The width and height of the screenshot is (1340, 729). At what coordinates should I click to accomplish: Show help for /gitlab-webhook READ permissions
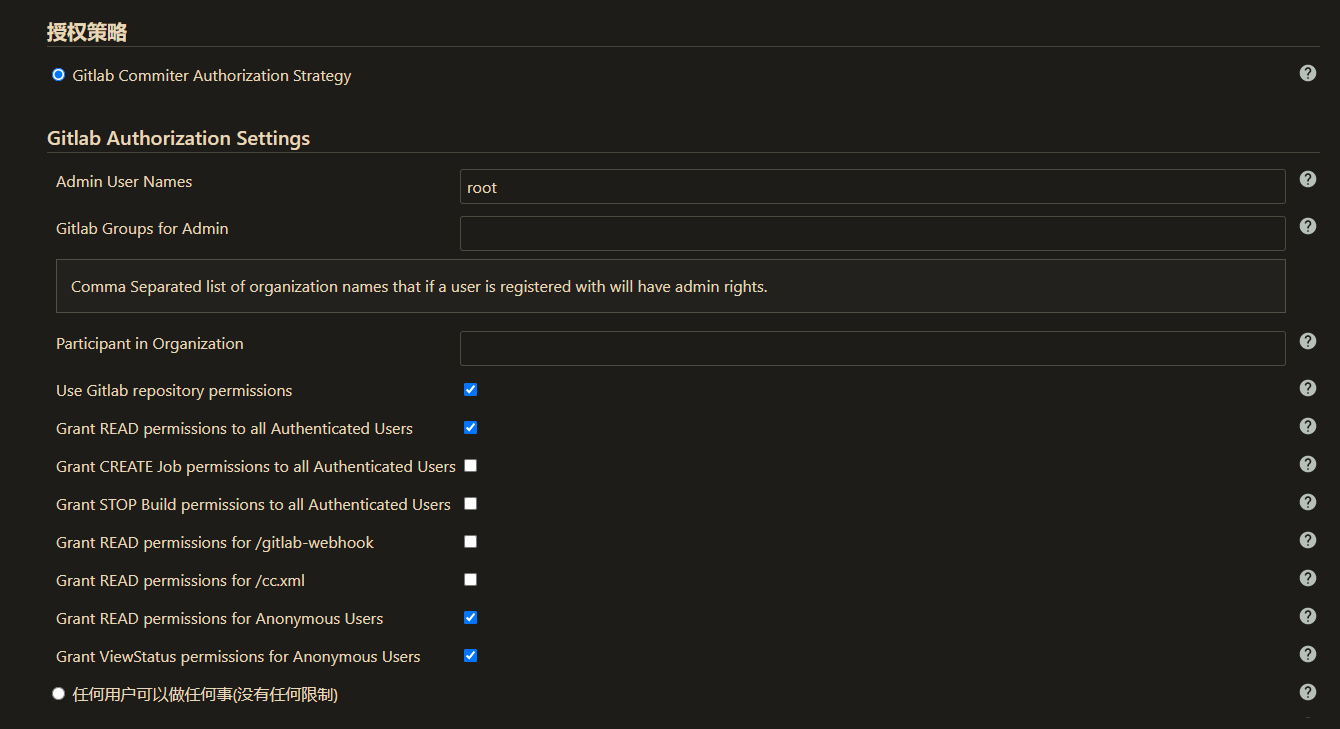[1307, 540]
